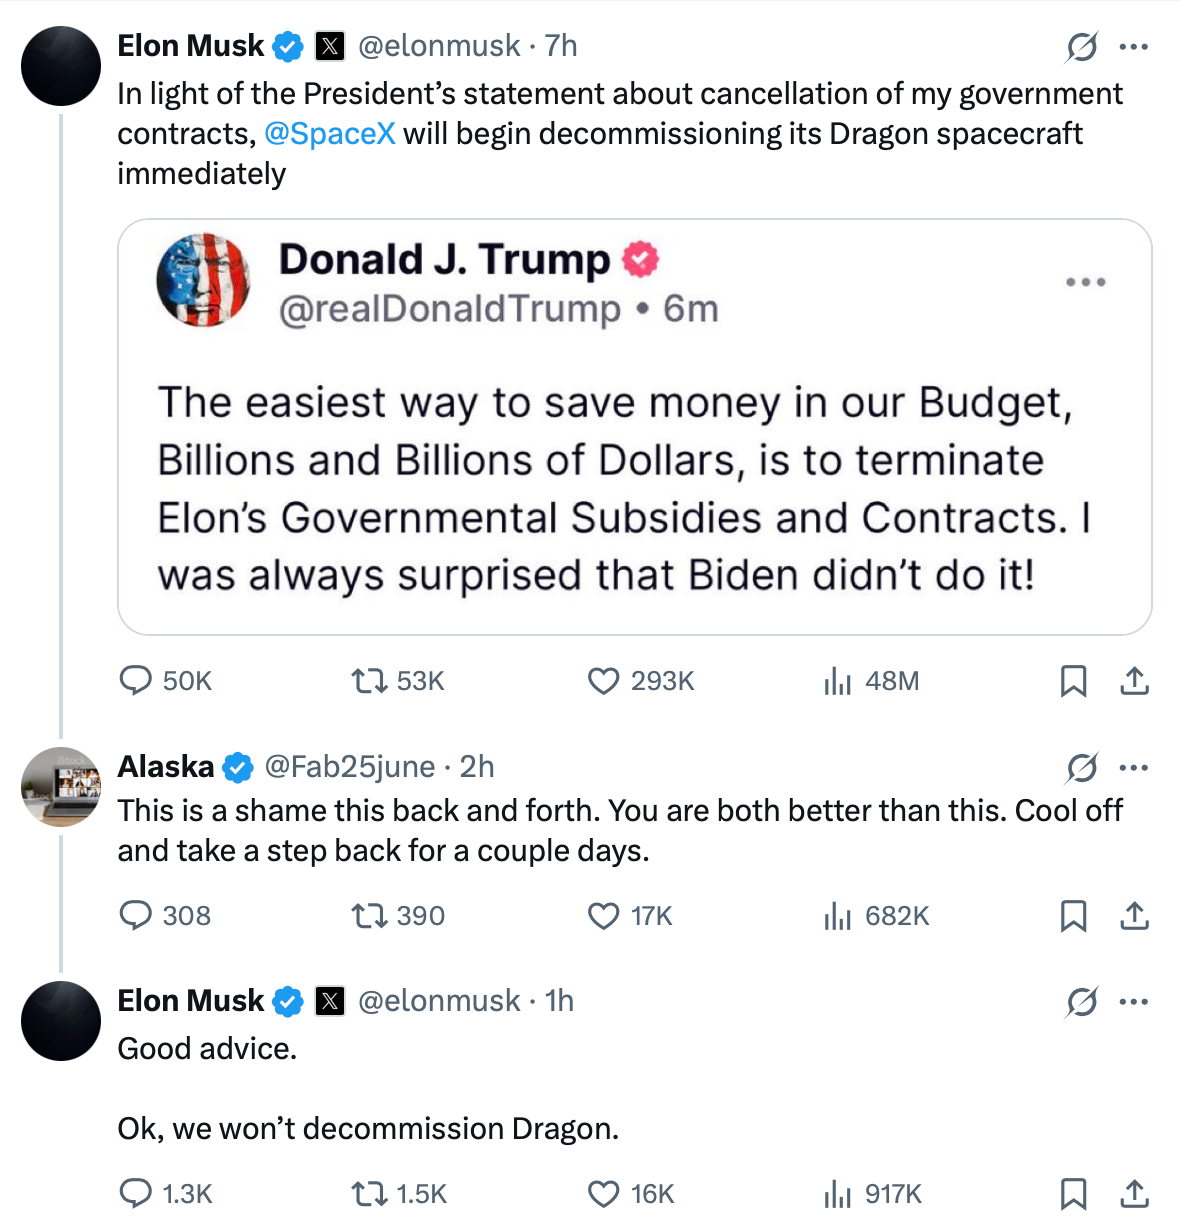Repost the Dragon decommissioning tweet
Image resolution: width=1180 pixels, height=1226 pixels.
click(369, 681)
